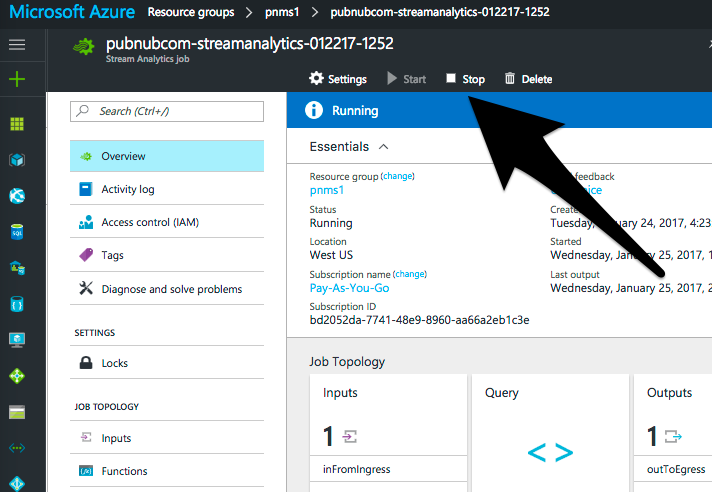712x492 pixels.
Task: Open Storage accounts icon in sidebar
Action: click(x=17, y=412)
